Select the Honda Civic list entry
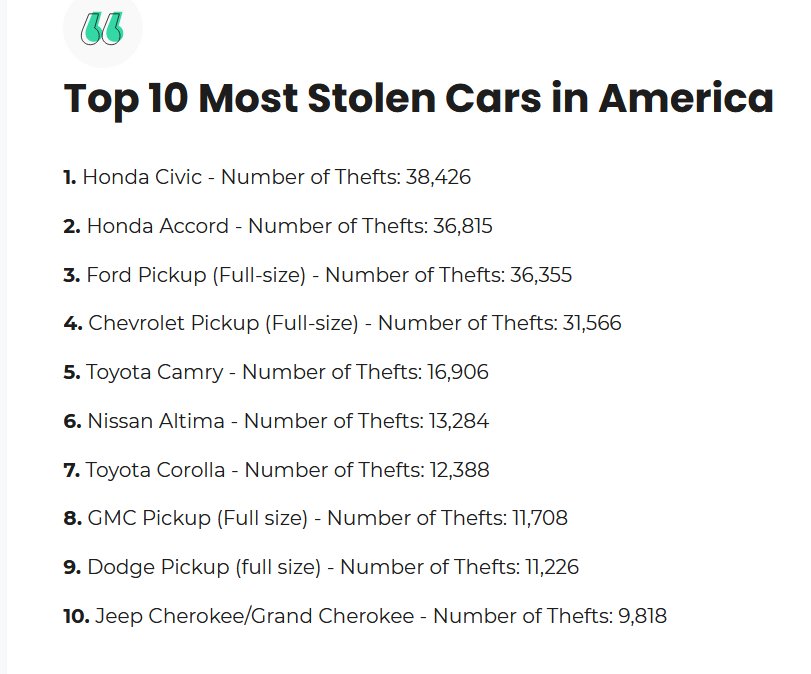 [267, 177]
